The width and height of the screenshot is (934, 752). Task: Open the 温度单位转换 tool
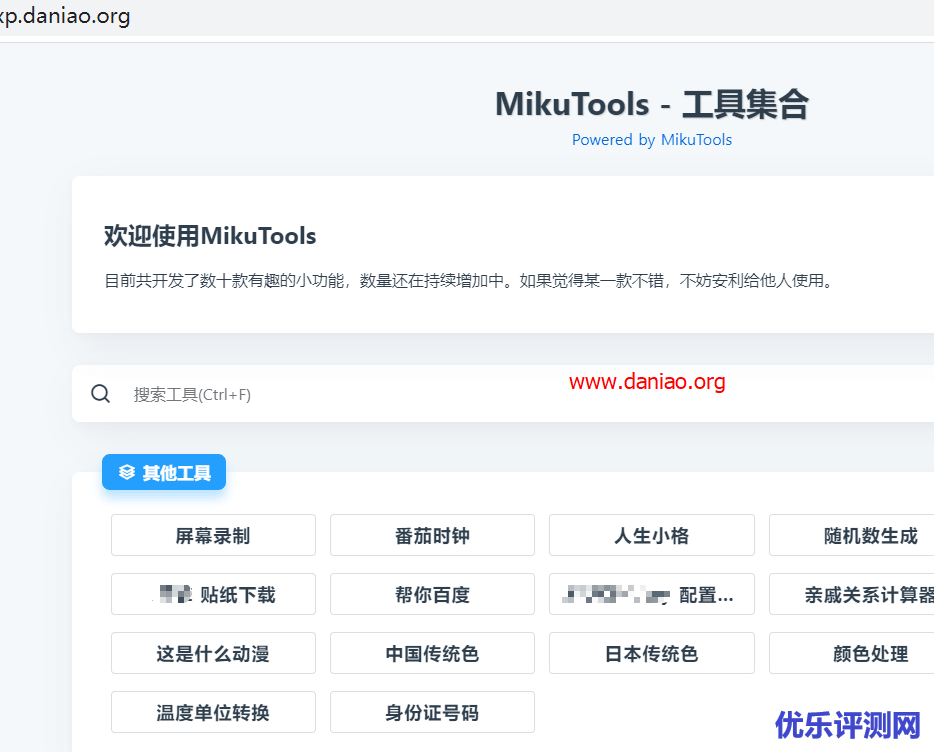(x=213, y=712)
